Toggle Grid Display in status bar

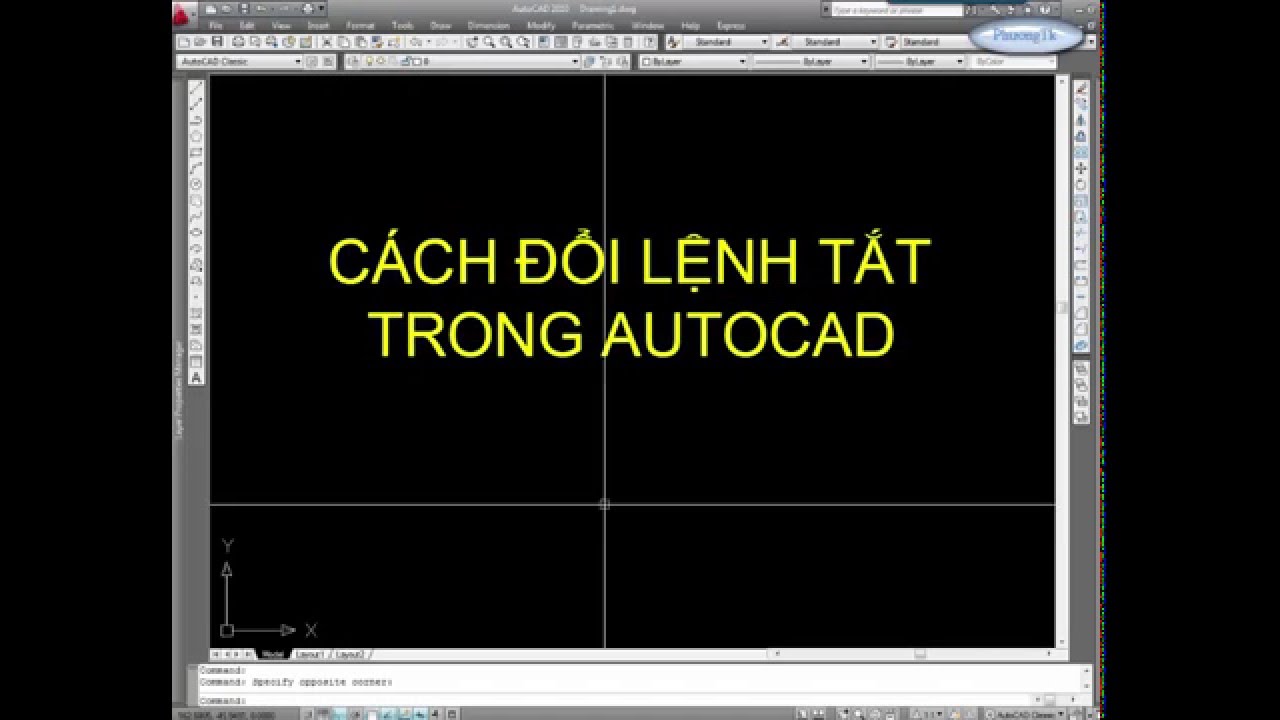[322, 714]
